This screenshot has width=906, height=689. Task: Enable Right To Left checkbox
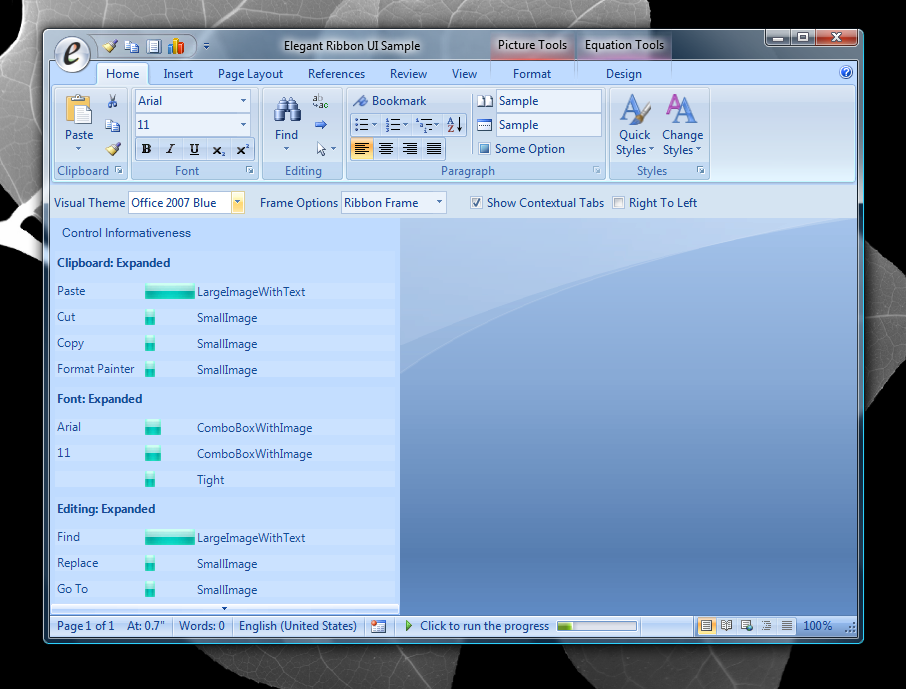click(618, 203)
